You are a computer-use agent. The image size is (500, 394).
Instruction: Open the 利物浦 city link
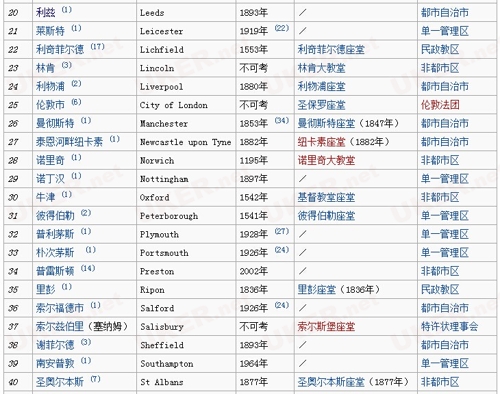(50, 86)
